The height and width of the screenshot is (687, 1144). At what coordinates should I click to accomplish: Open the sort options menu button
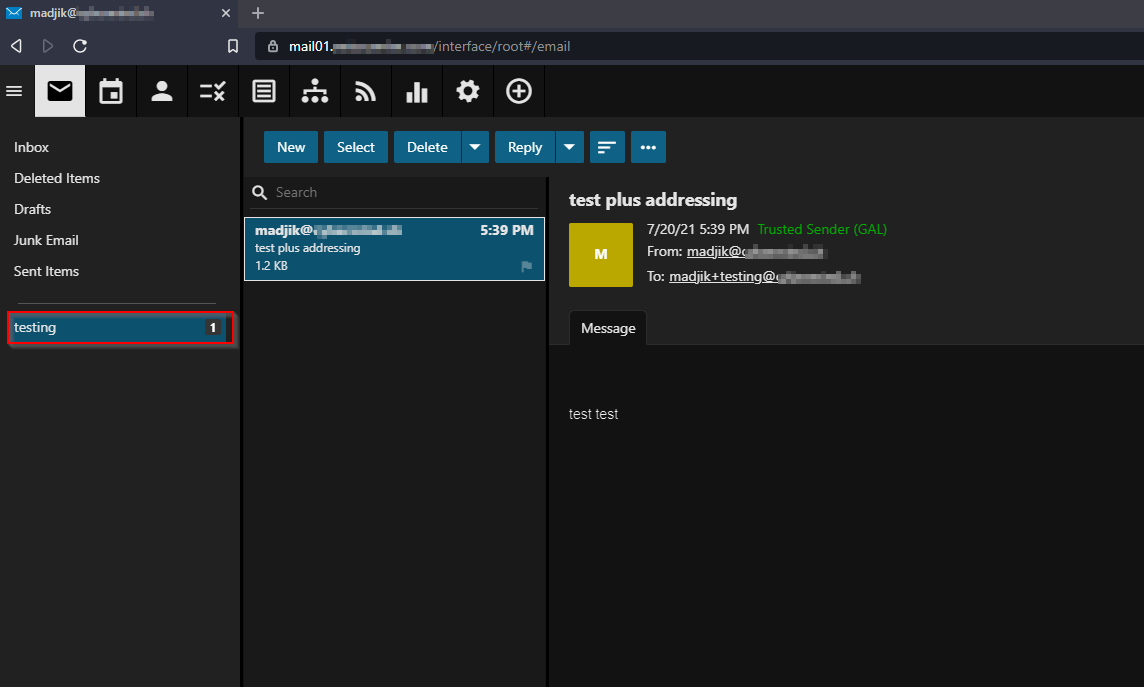[x=607, y=147]
